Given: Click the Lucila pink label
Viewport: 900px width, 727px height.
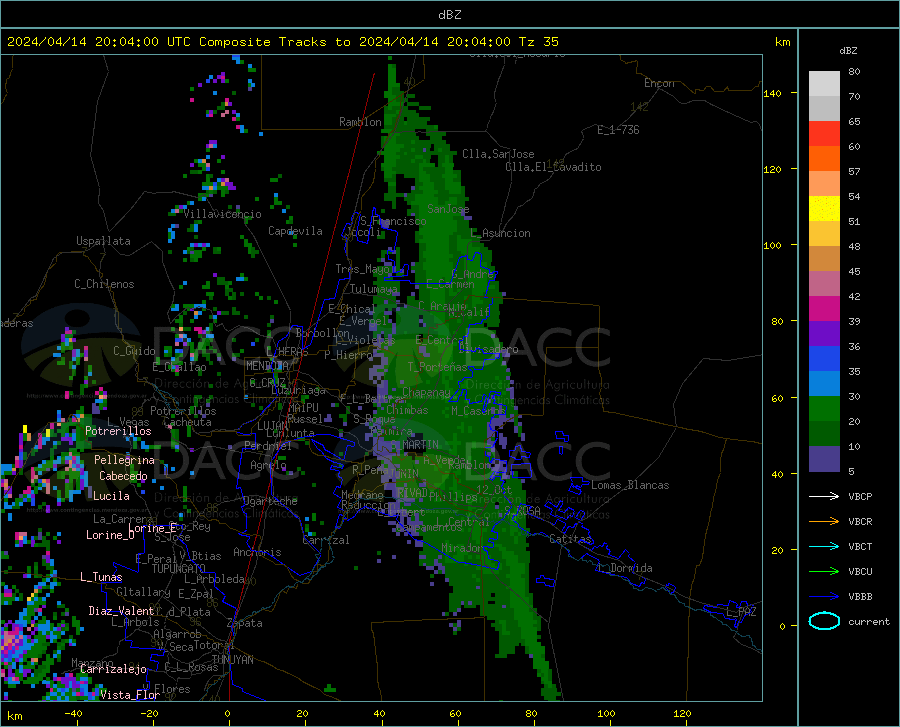Looking at the screenshot, I should coord(111,496).
